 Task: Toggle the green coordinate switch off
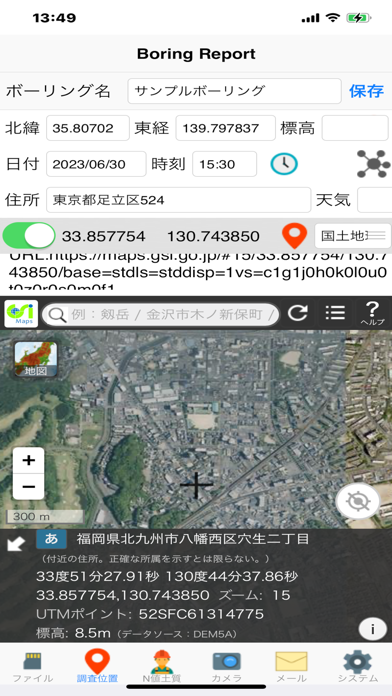coord(29,236)
